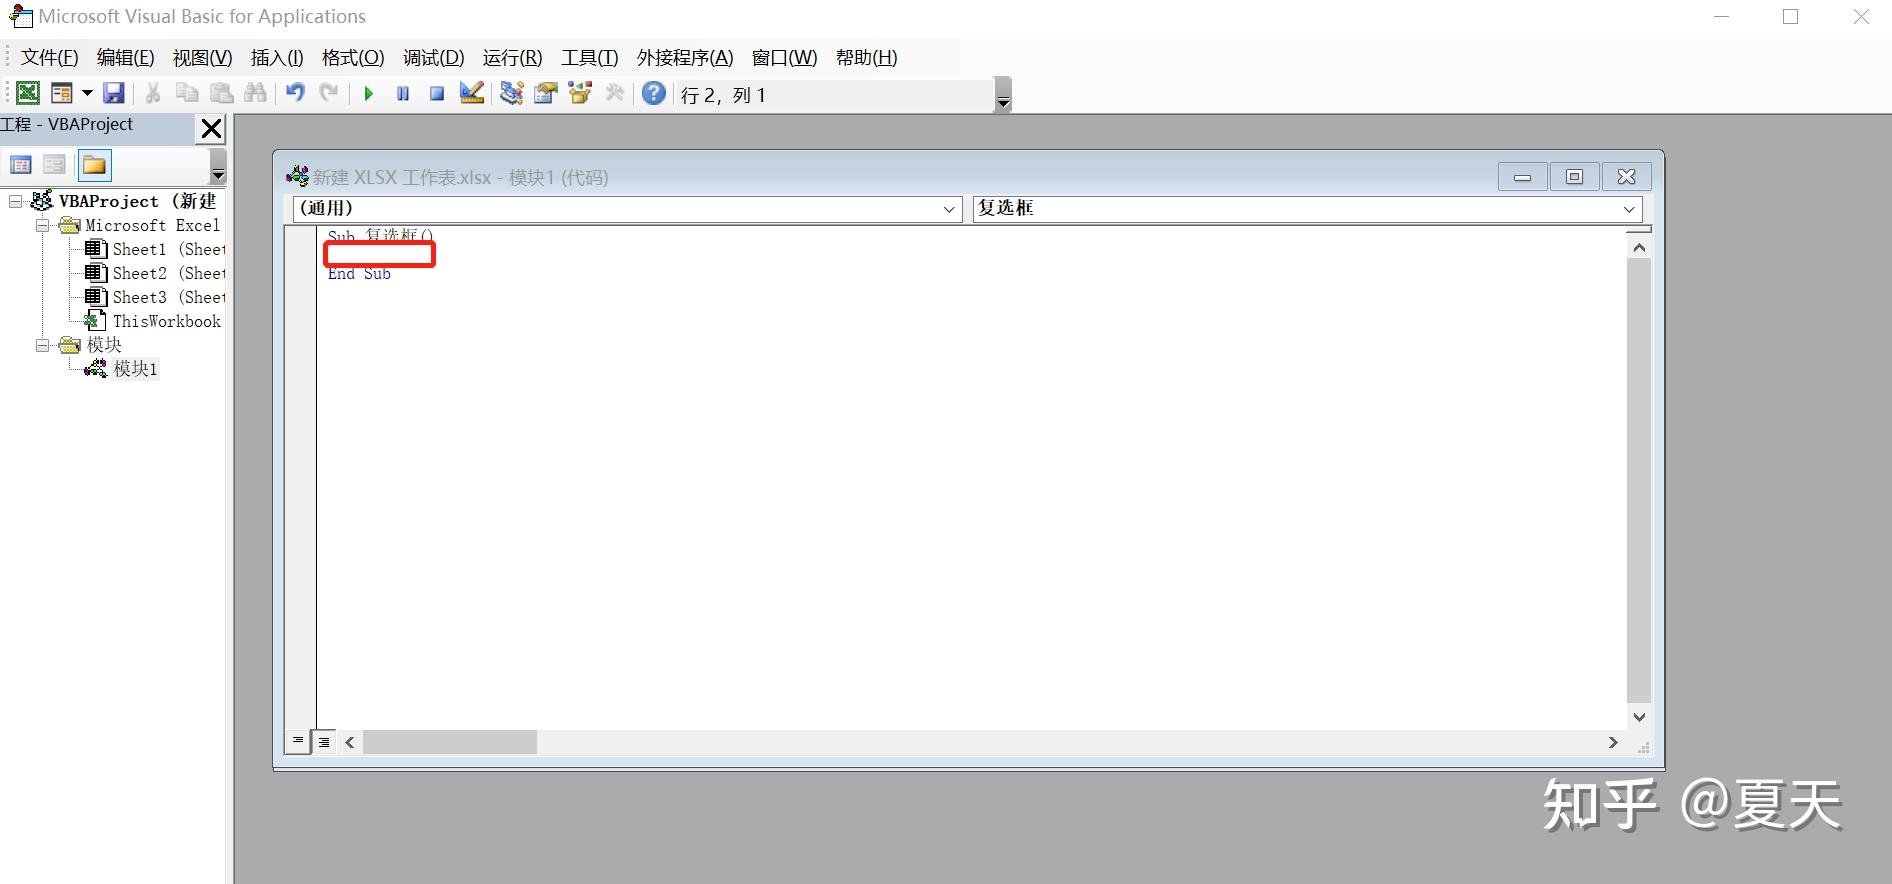Click vertical scrollbar down arrow

1639,717
